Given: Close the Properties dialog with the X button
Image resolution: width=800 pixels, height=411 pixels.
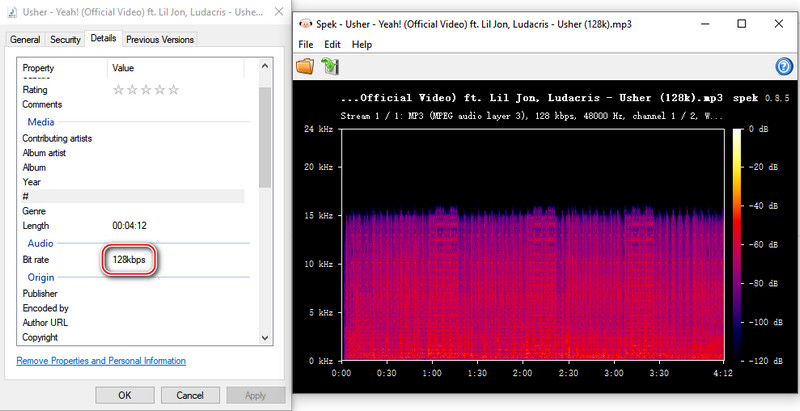Looking at the screenshot, I should tap(279, 11).
